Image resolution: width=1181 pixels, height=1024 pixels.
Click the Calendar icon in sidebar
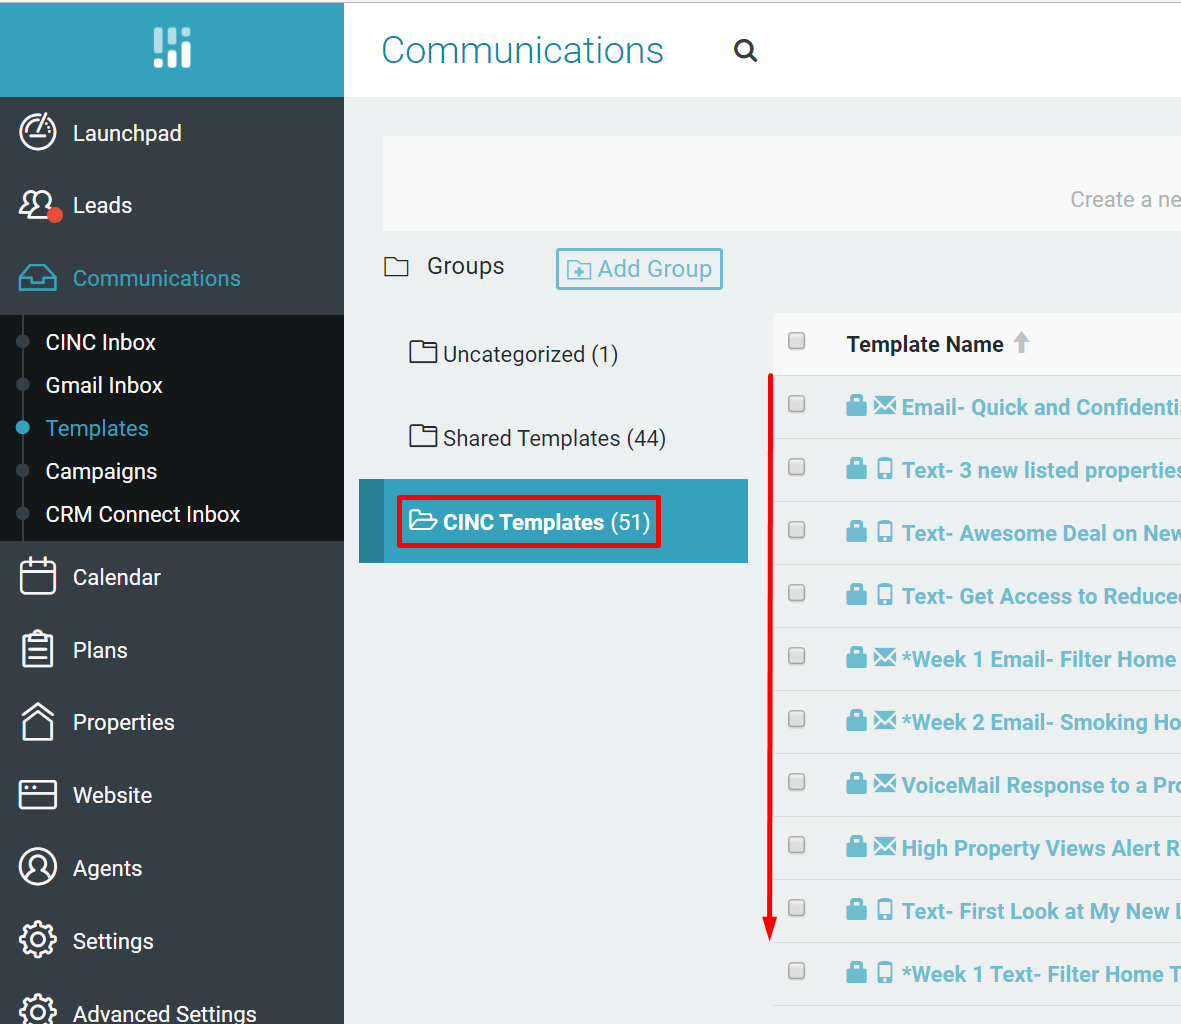click(x=37, y=576)
